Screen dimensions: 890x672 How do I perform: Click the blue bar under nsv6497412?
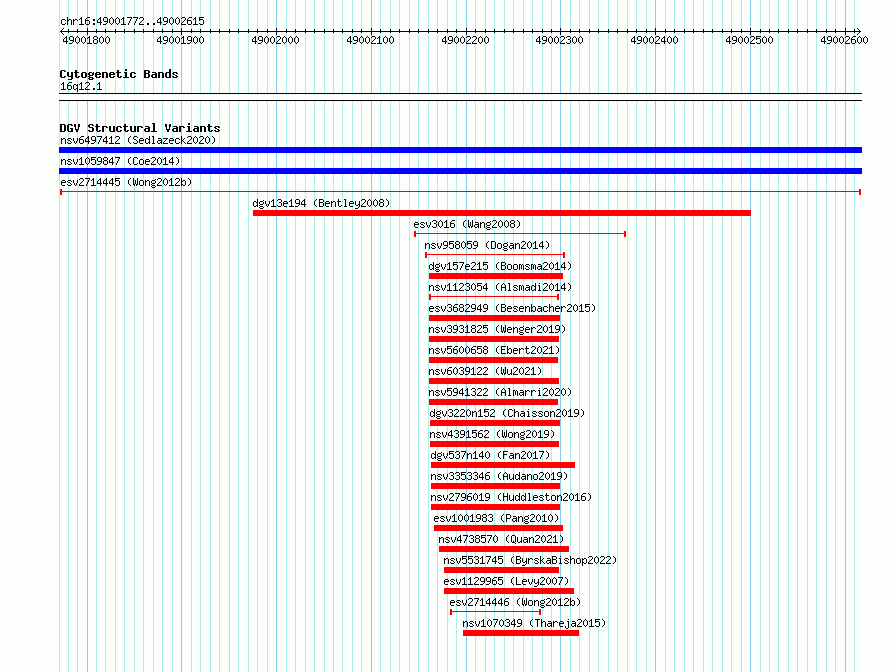[x=460, y=150]
